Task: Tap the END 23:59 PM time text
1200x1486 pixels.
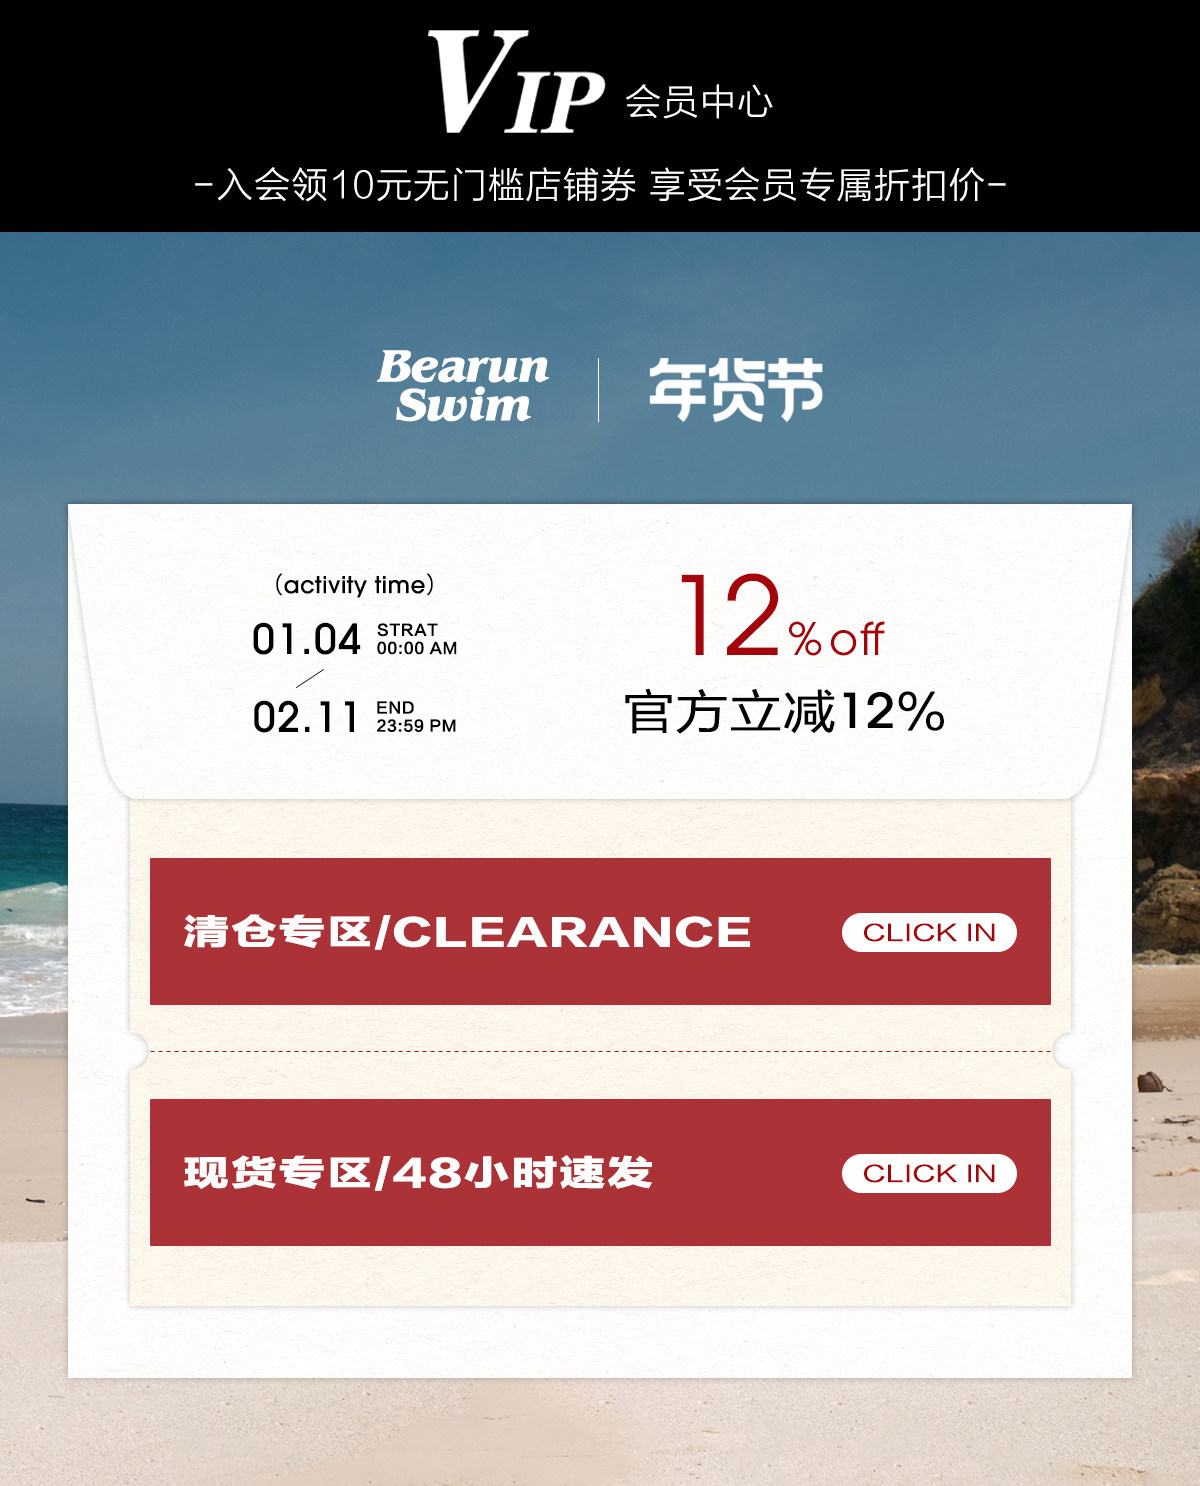Action: pos(416,717)
